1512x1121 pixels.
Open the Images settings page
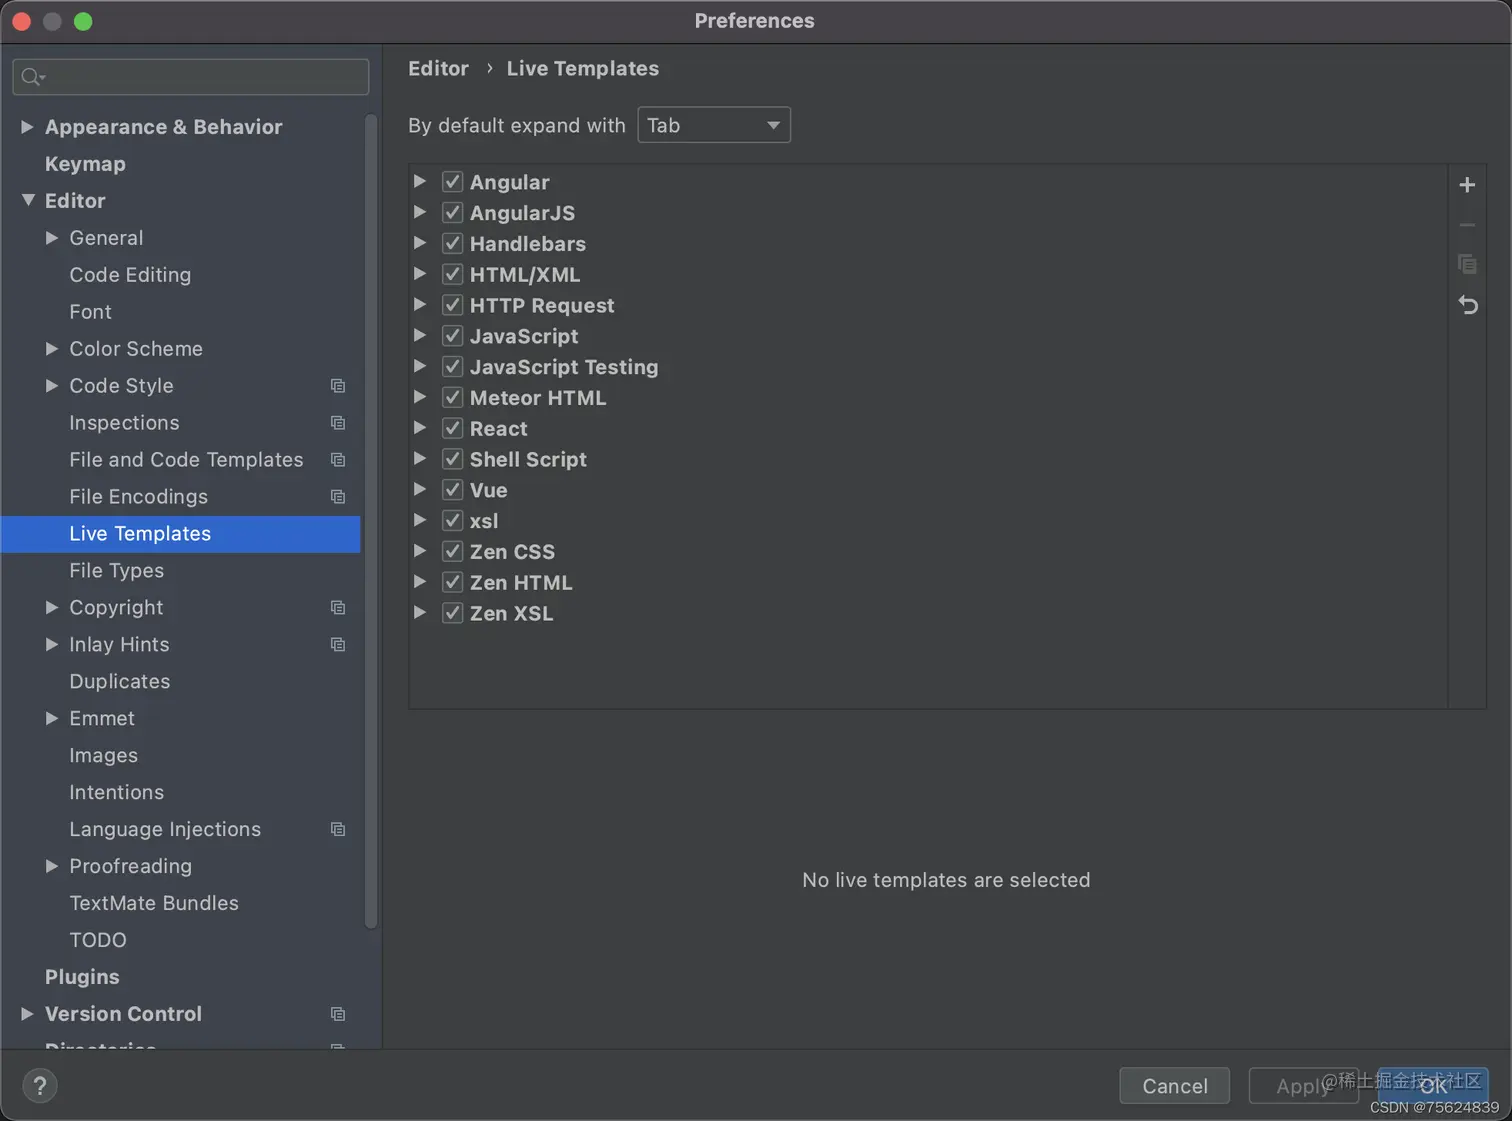[x=103, y=756]
